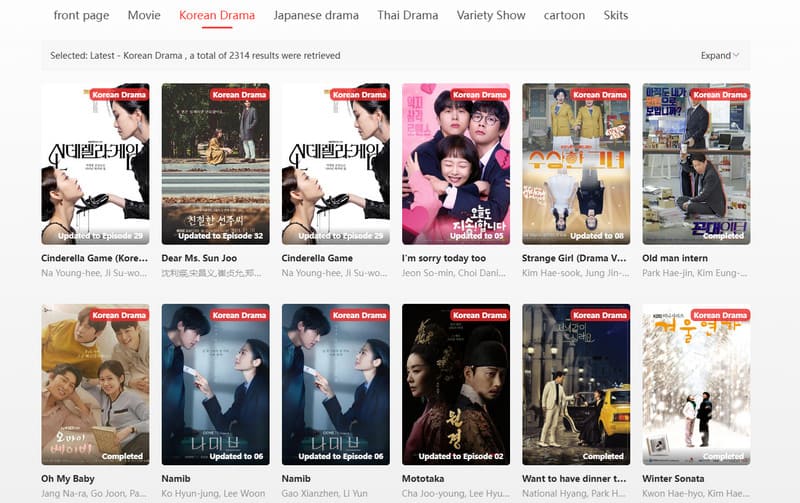Click Completed label on Oh My Baby
Image resolution: width=800 pixels, height=503 pixels.
(122, 456)
